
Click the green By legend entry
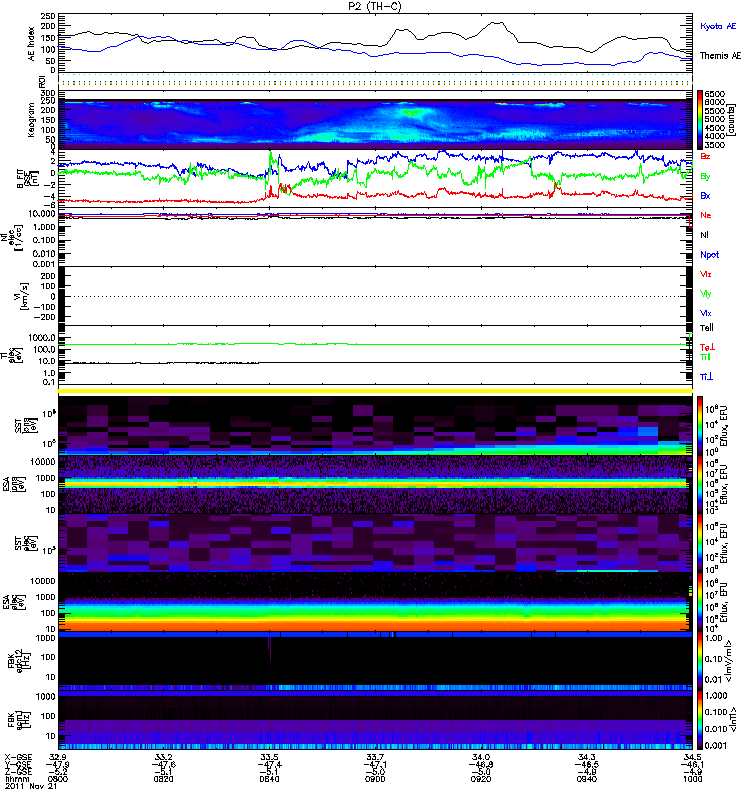[x=705, y=176]
